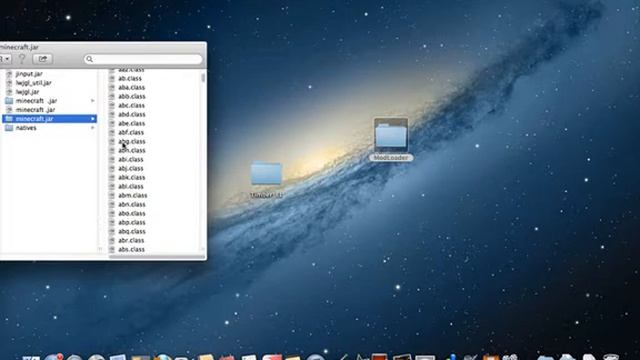The width and height of the screenshot is (640, 360).
Task: Select abm.class file
Action: (x=133, y=195)
